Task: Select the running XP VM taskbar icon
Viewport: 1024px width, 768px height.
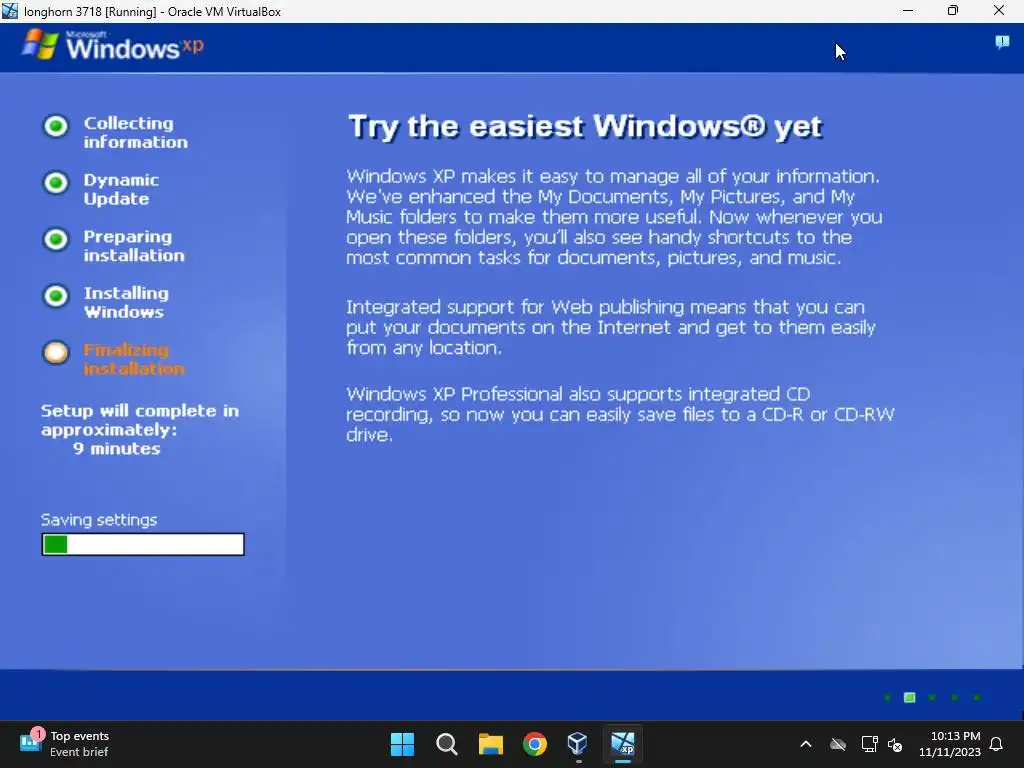Action: (622, 744)
